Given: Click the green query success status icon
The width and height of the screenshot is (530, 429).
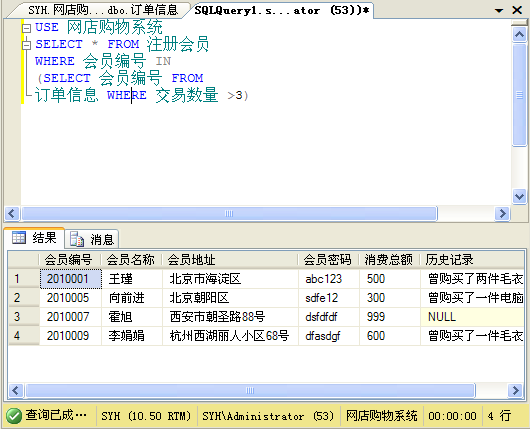Looking at the screenshot, I should 14,416.
